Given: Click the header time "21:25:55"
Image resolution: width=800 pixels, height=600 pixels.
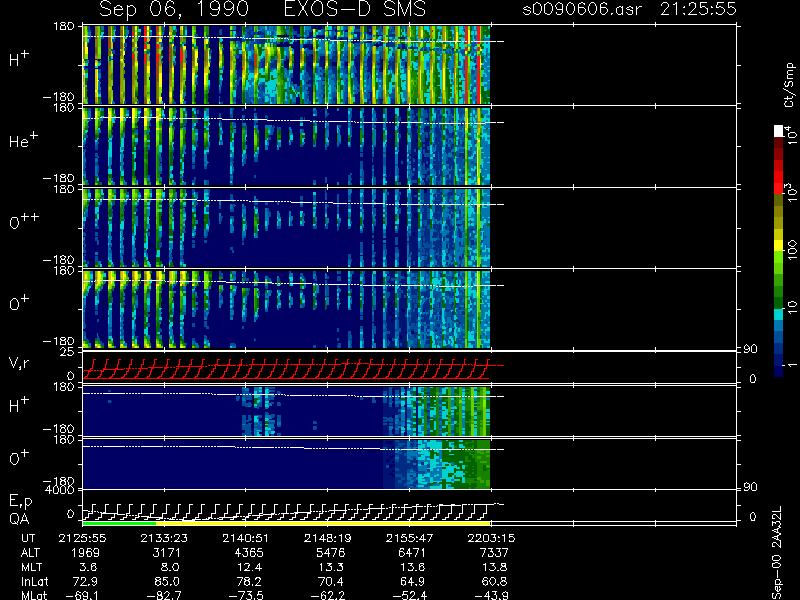Looking at the screenshot, I should (698, 9).
